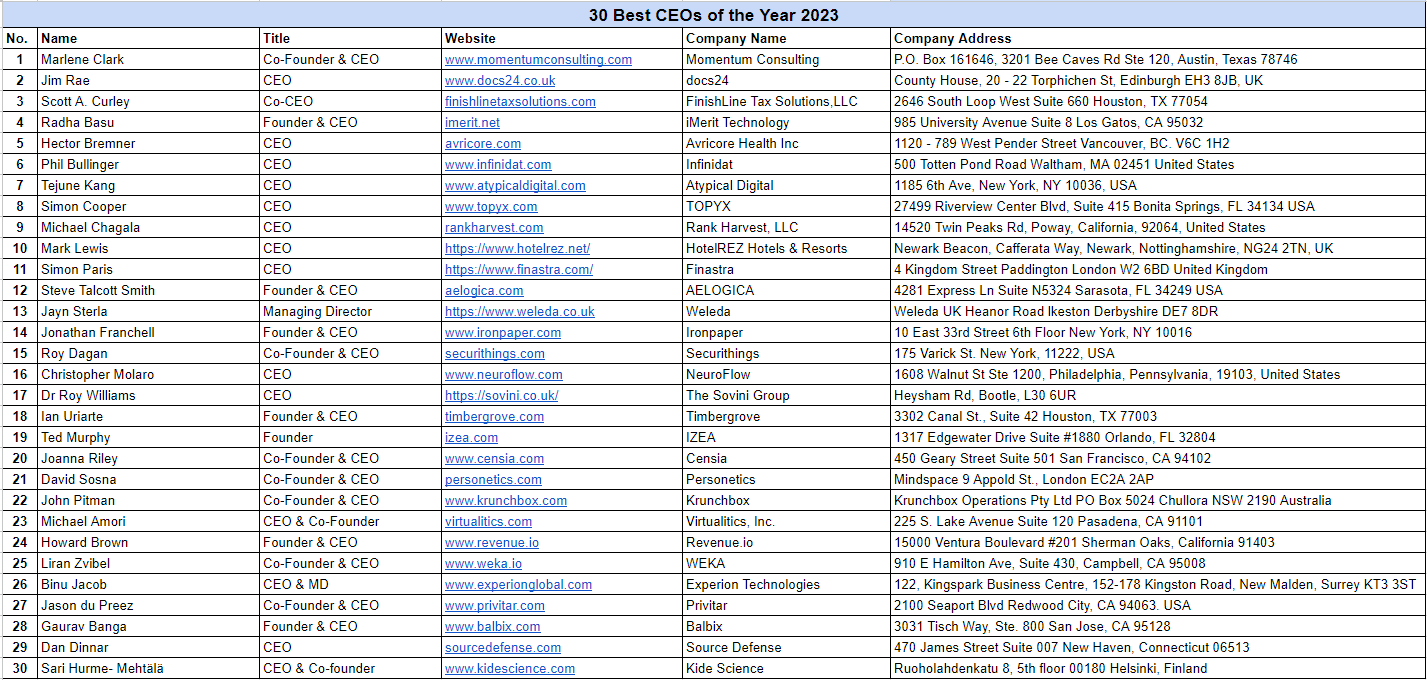Follow the www.ironpaper.com link

click(503, 332)
